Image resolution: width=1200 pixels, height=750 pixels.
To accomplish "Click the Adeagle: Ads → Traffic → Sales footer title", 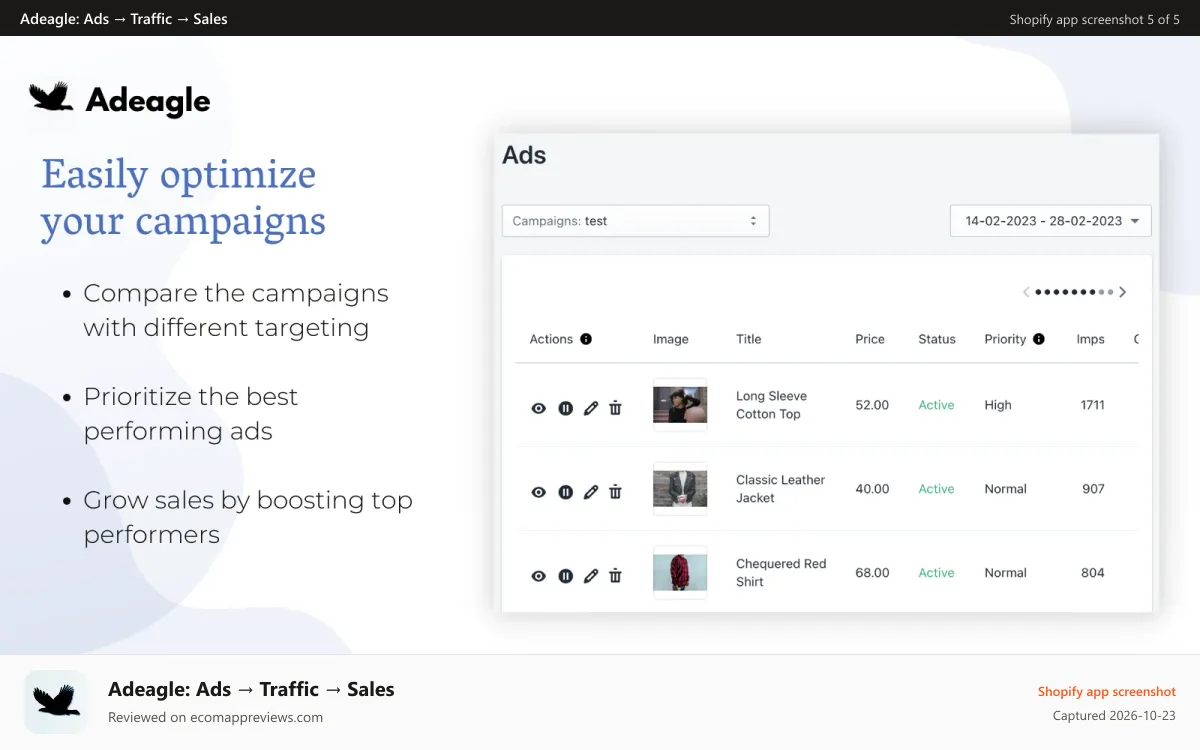I will [251, 689].
